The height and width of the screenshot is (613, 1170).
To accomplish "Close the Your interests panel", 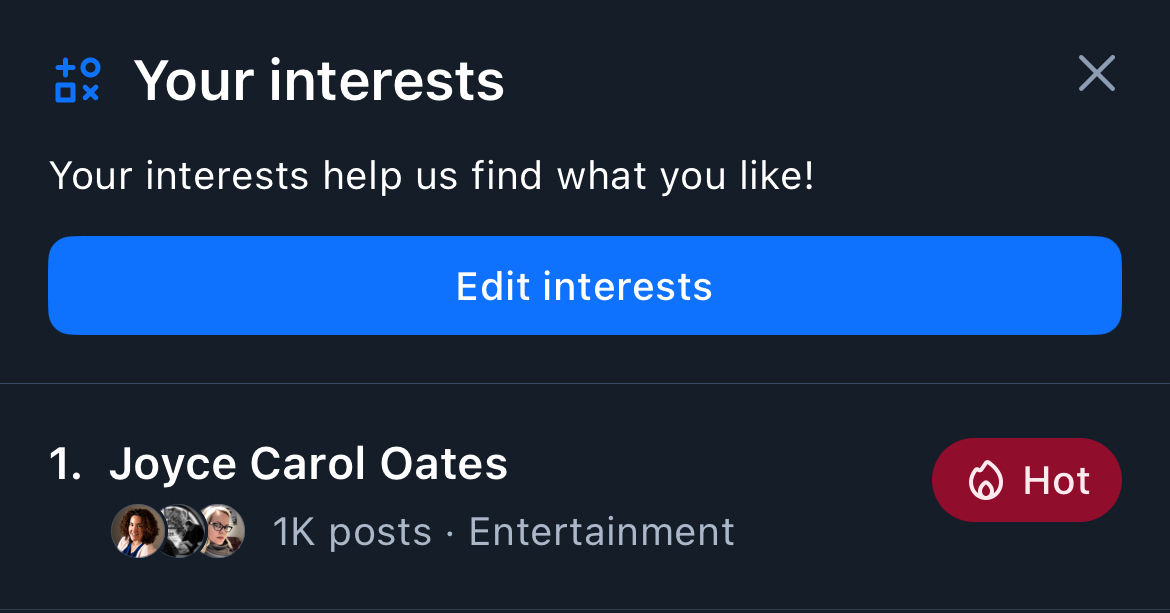I will coord(1096,74).
